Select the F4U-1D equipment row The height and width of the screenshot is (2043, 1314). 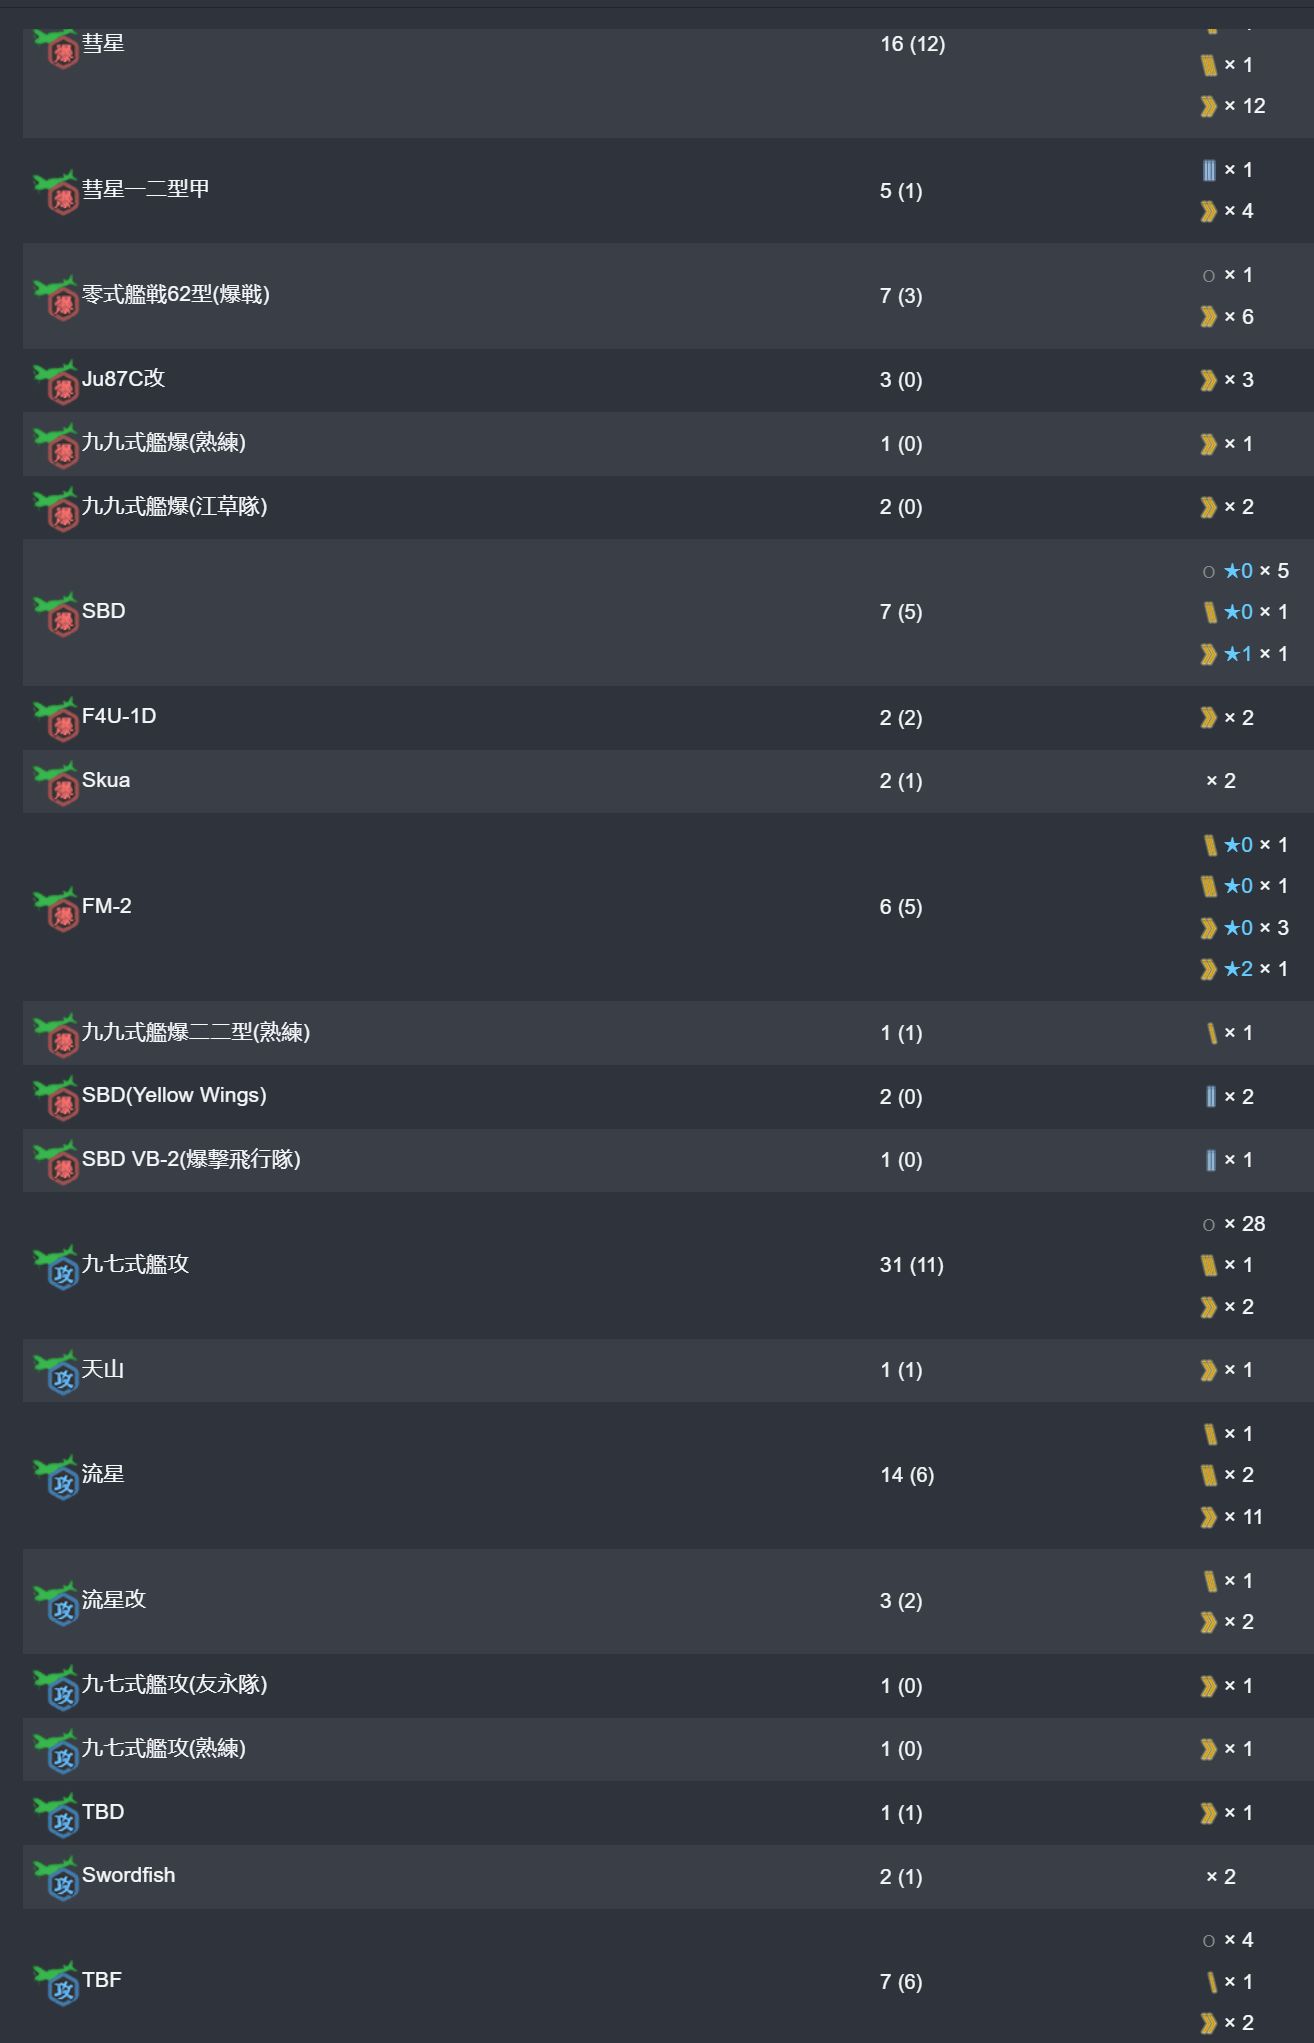point(668,718)
